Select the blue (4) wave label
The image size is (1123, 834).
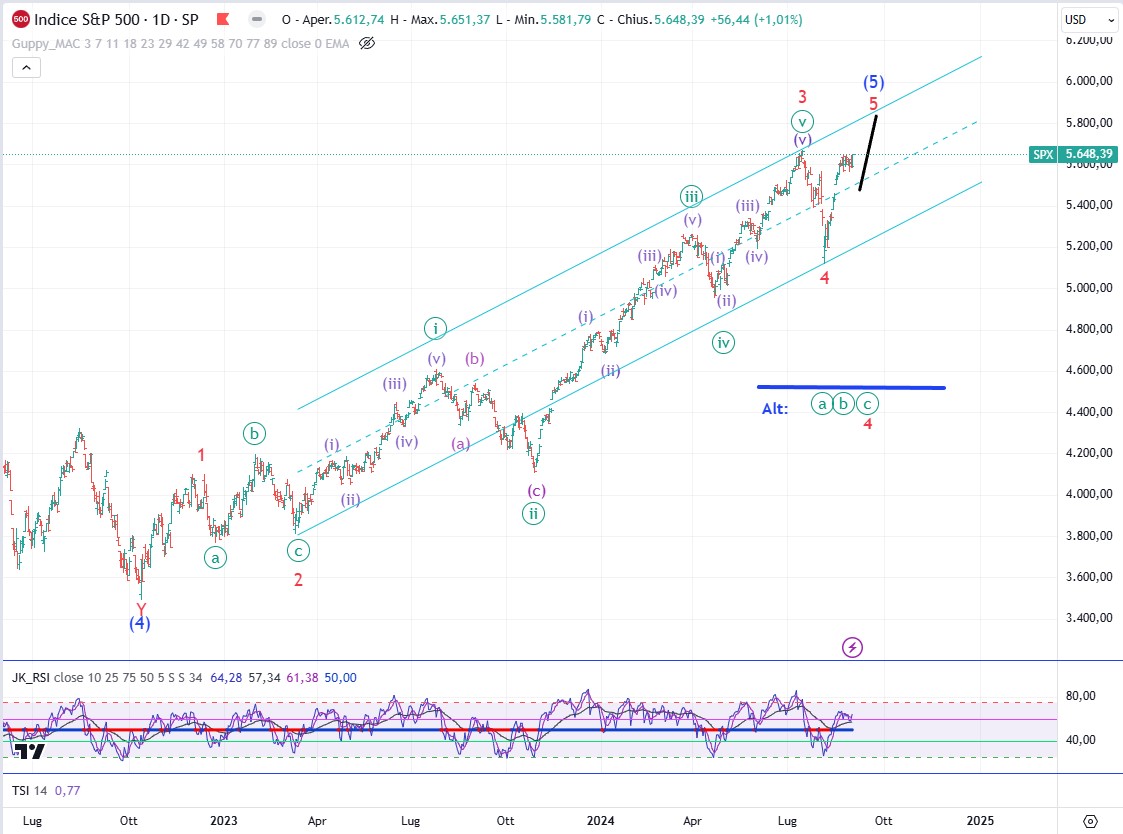[140, 624]
